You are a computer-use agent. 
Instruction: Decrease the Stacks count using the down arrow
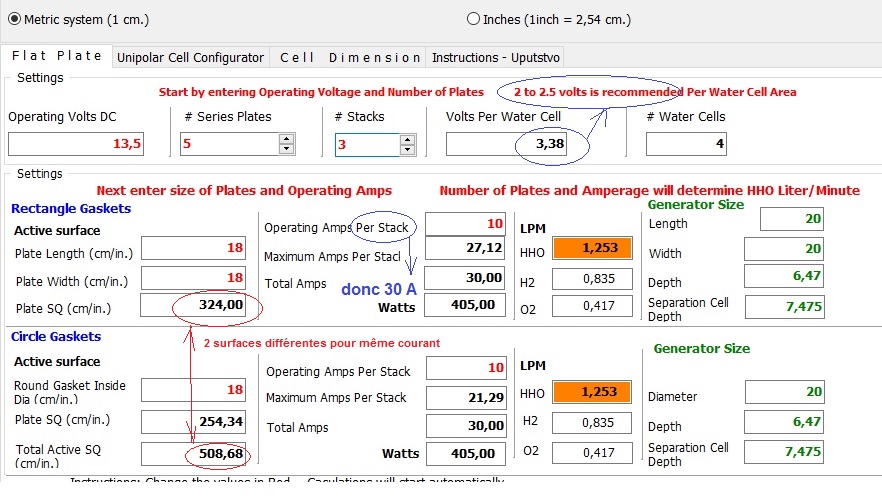tap(405, 150)
